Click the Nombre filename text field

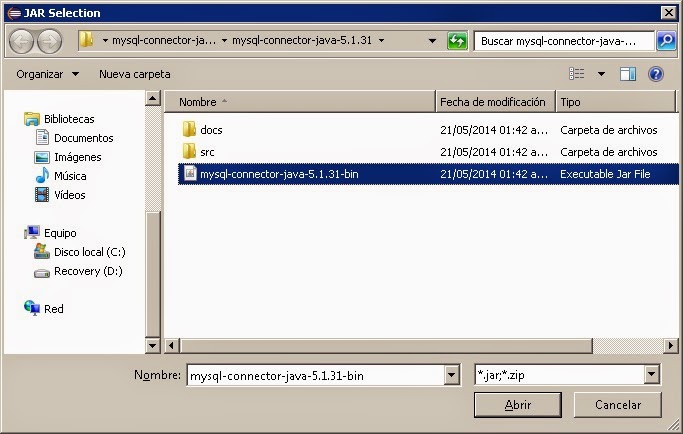click(316, 375)
